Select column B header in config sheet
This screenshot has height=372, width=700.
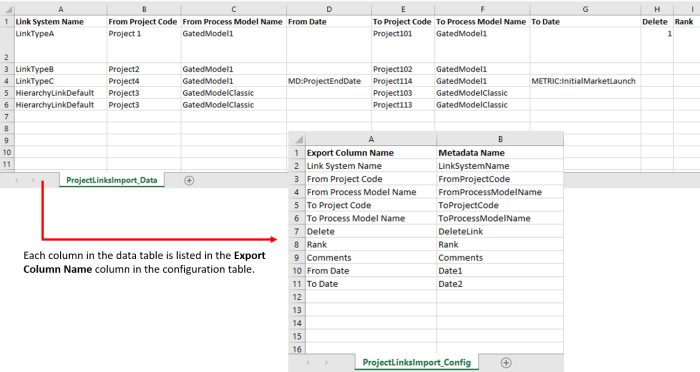500,139
